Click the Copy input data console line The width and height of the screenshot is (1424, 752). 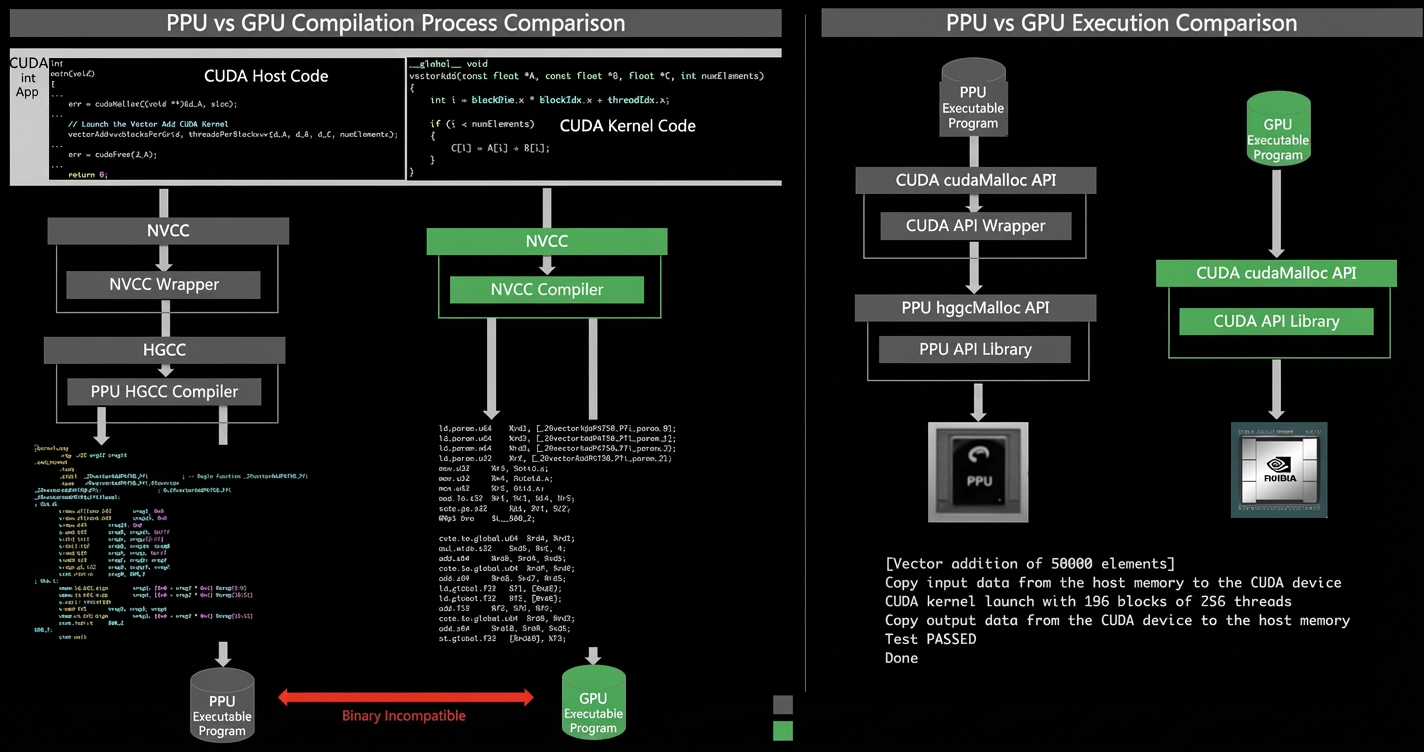click(x=1113, y=583)
